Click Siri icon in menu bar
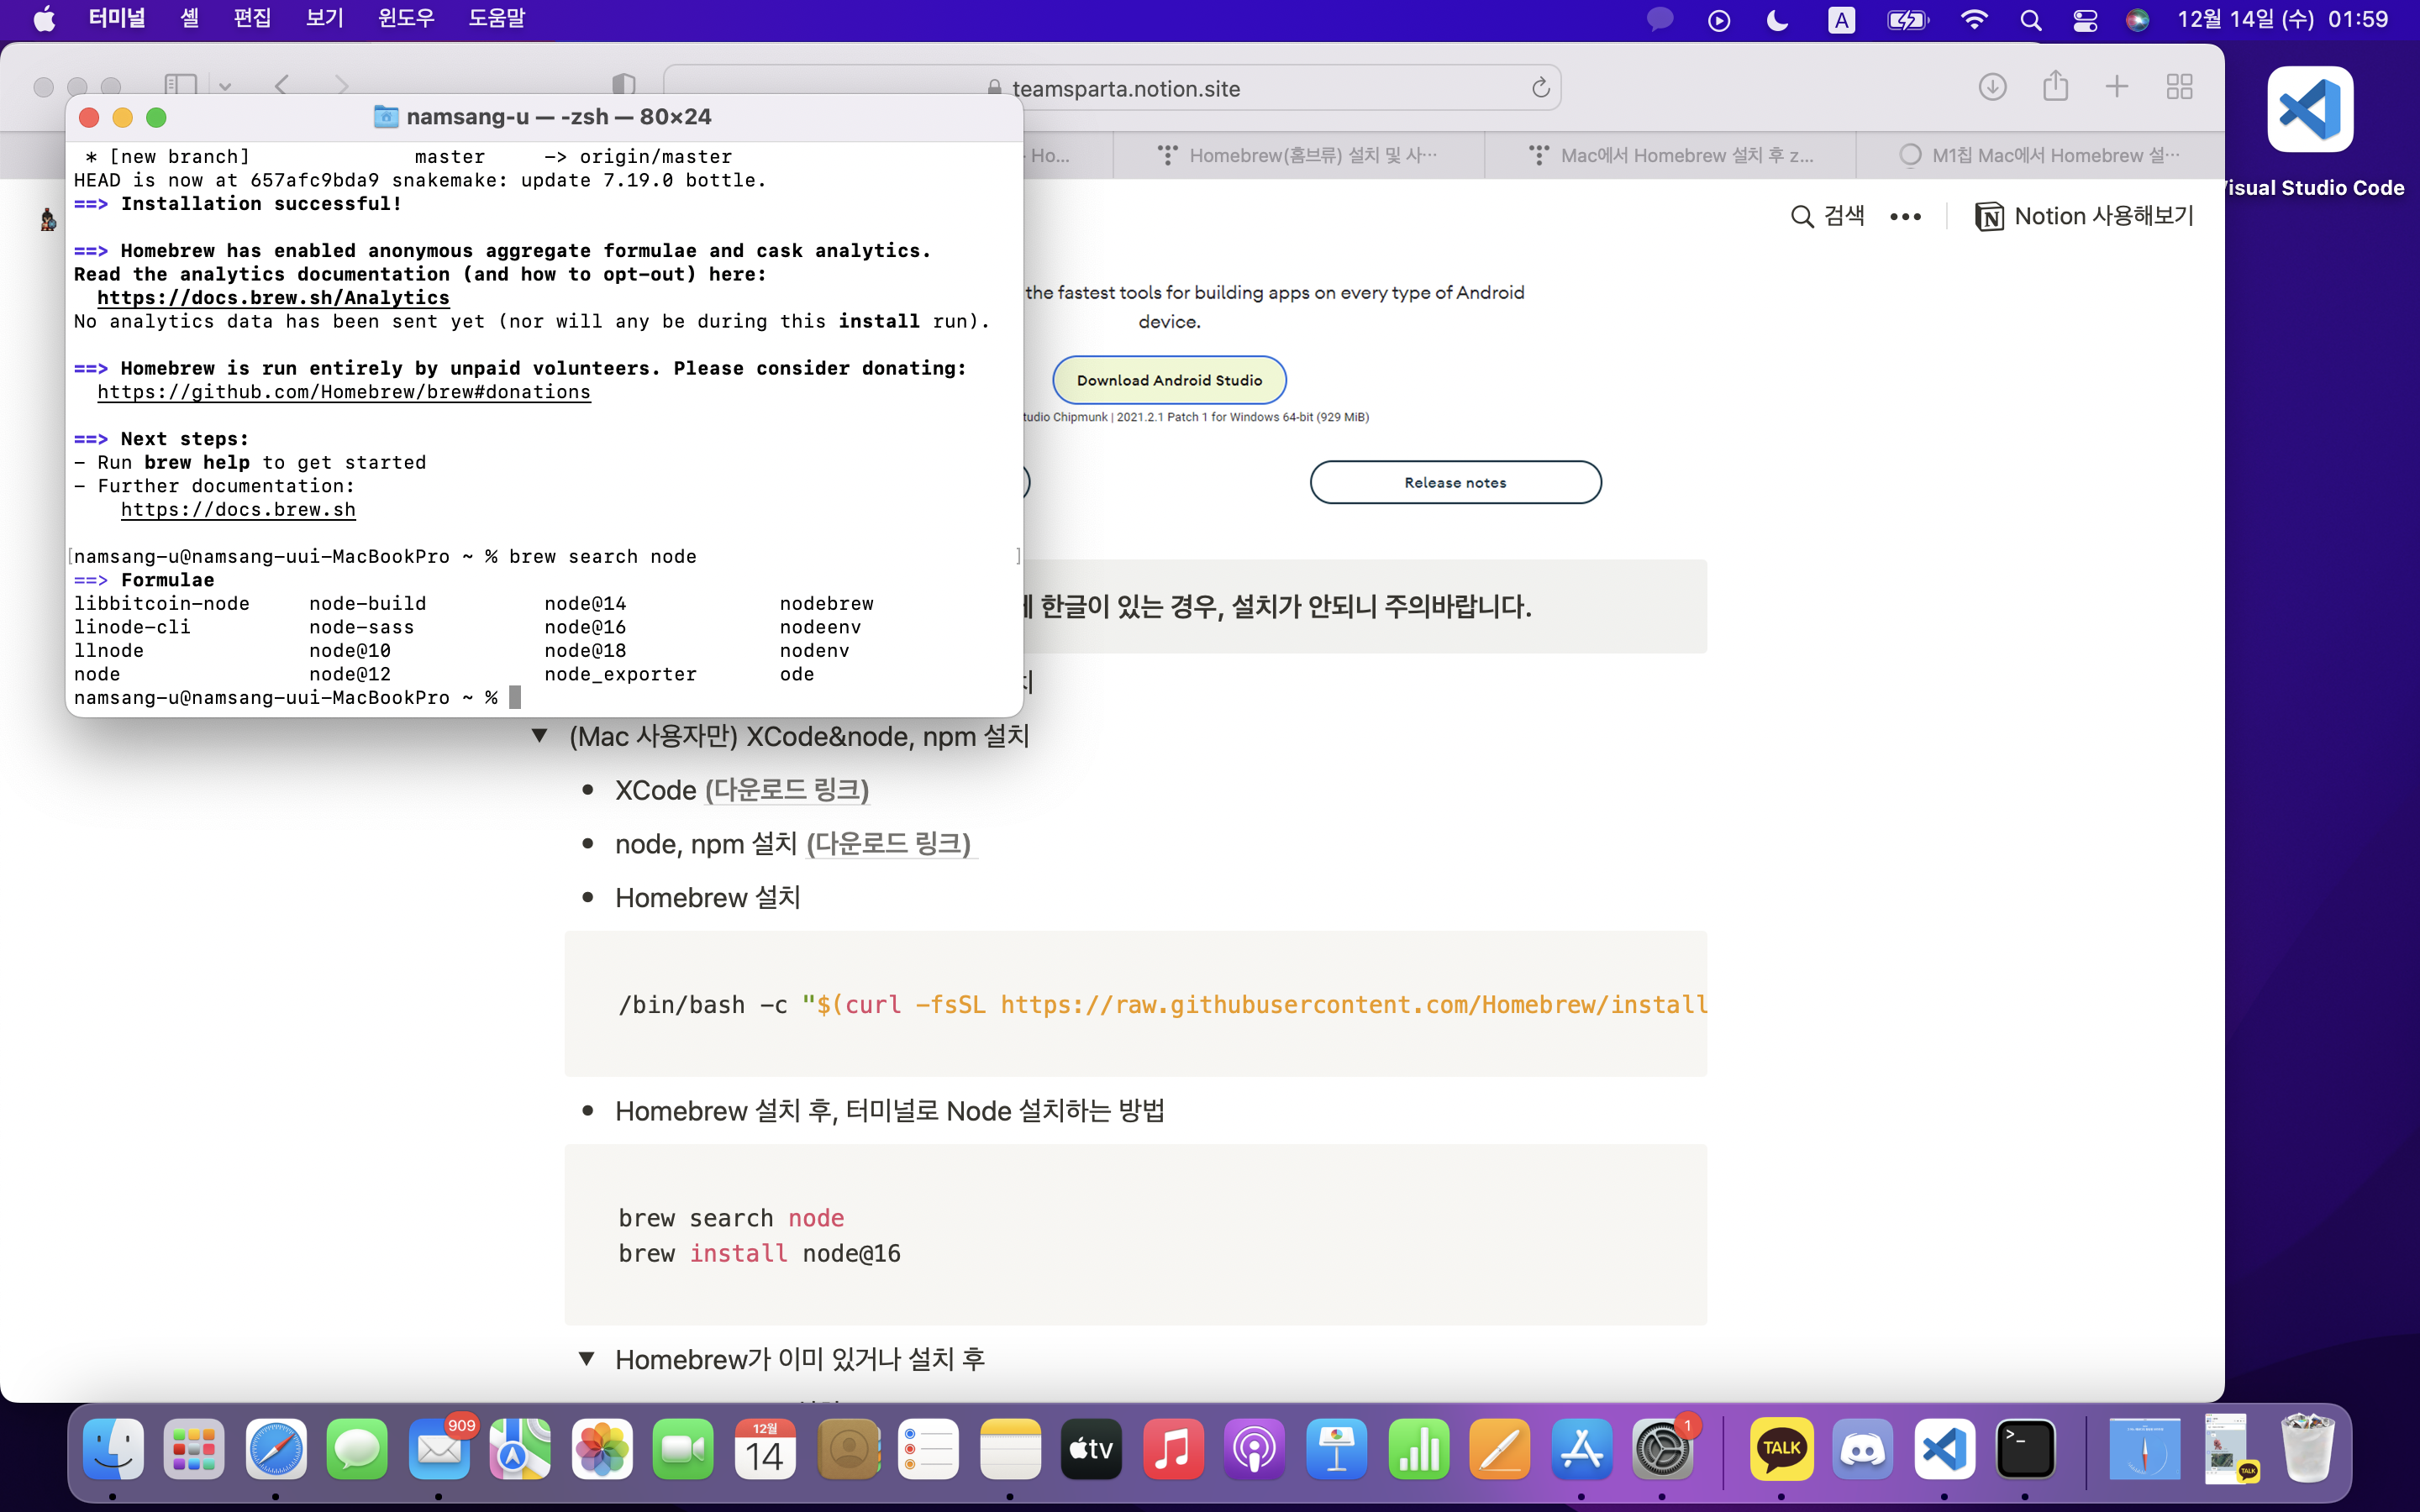2420x1512 pixels. pyautogui.click(x=2137, y=20)
